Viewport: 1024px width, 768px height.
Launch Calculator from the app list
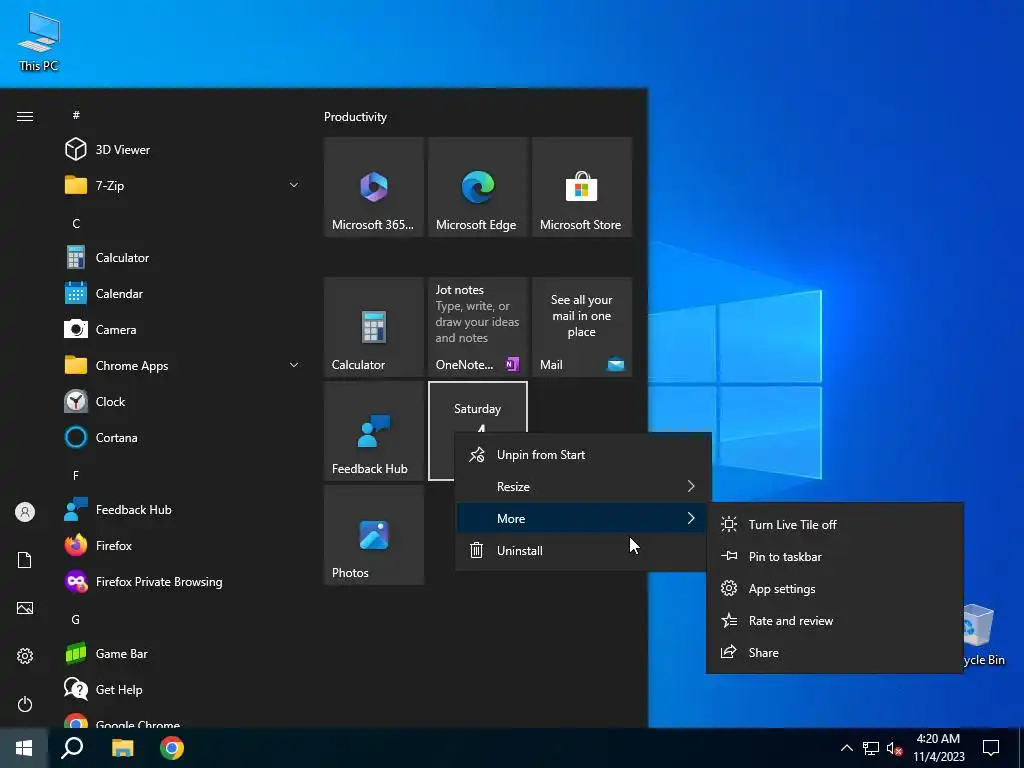[183, 257]
